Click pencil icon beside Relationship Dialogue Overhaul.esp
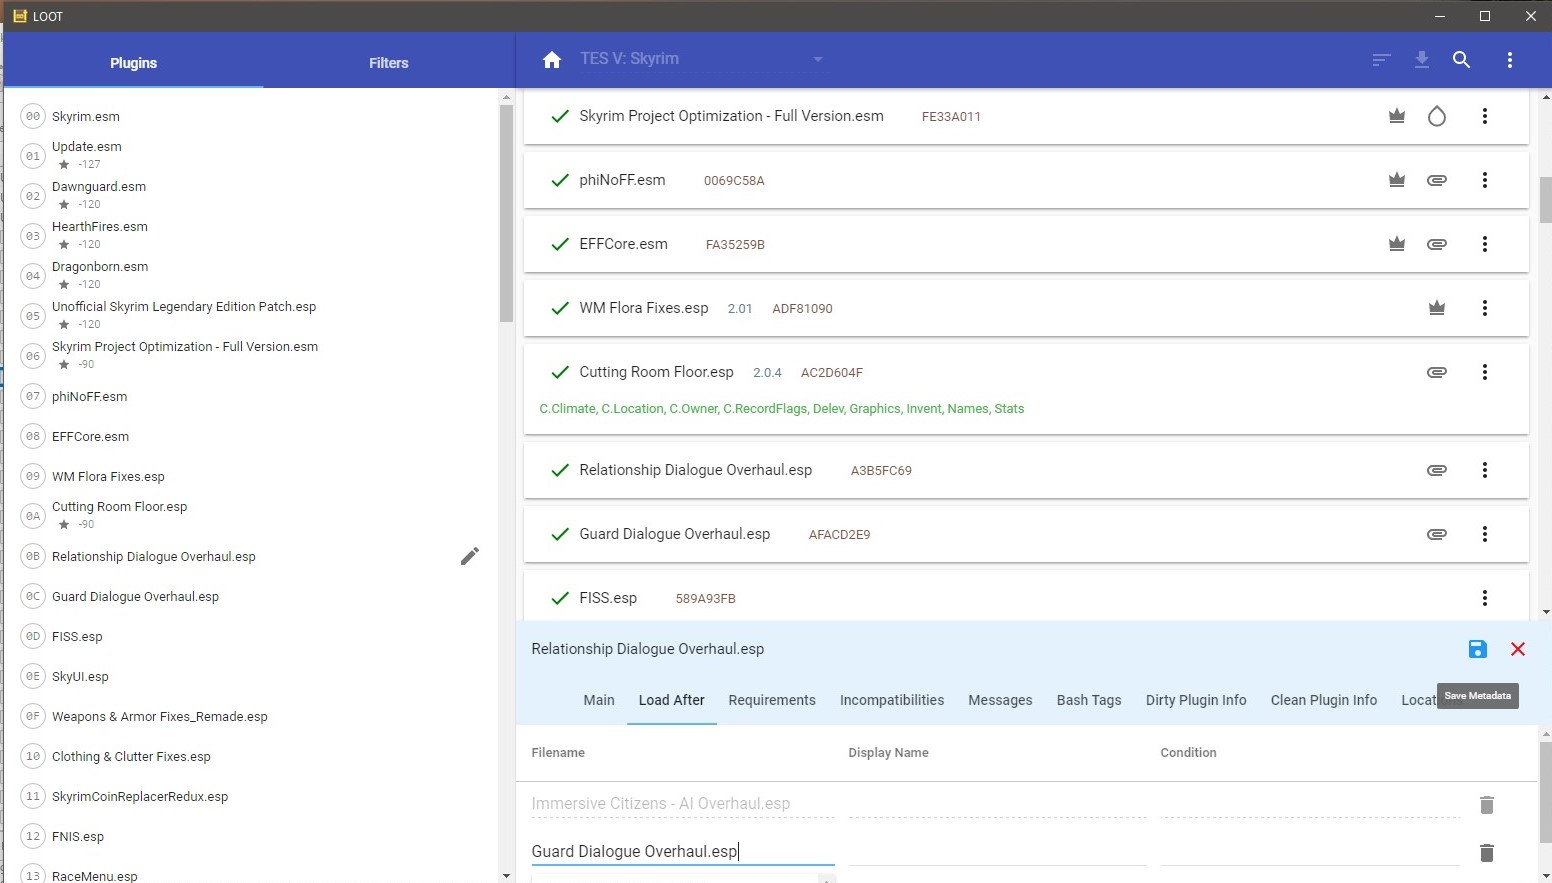Screen dimensions: 1552x883 click(x=469, y=556)
